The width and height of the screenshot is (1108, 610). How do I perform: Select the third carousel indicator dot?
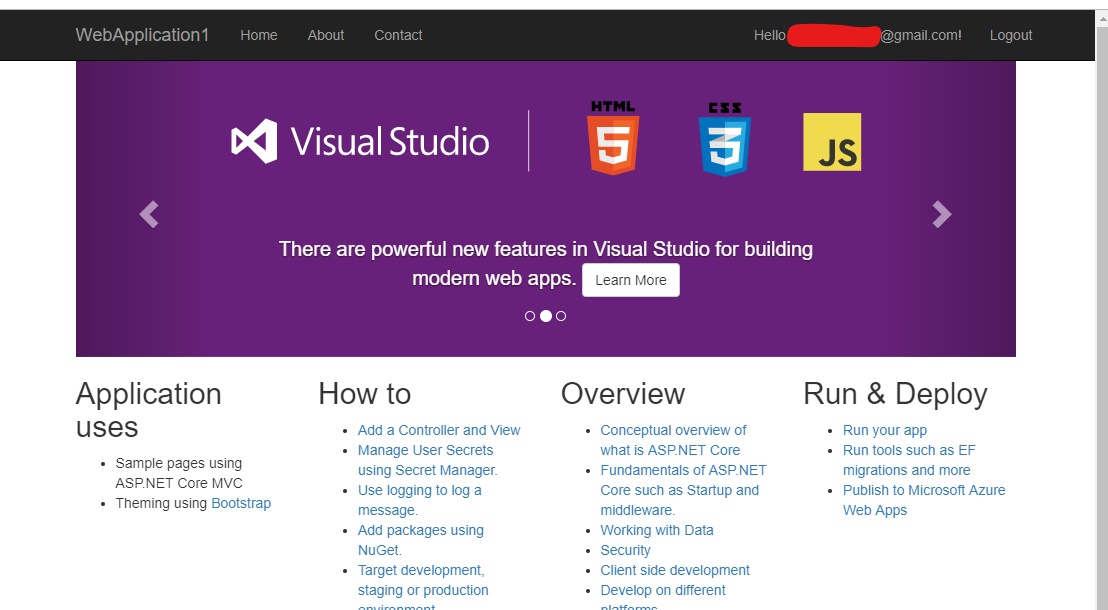coord(561,316)
